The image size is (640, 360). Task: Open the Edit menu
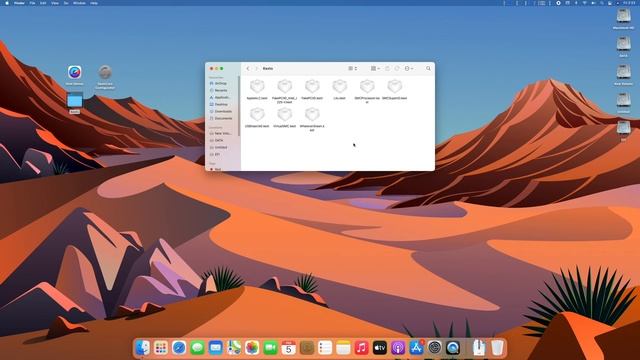43,3
